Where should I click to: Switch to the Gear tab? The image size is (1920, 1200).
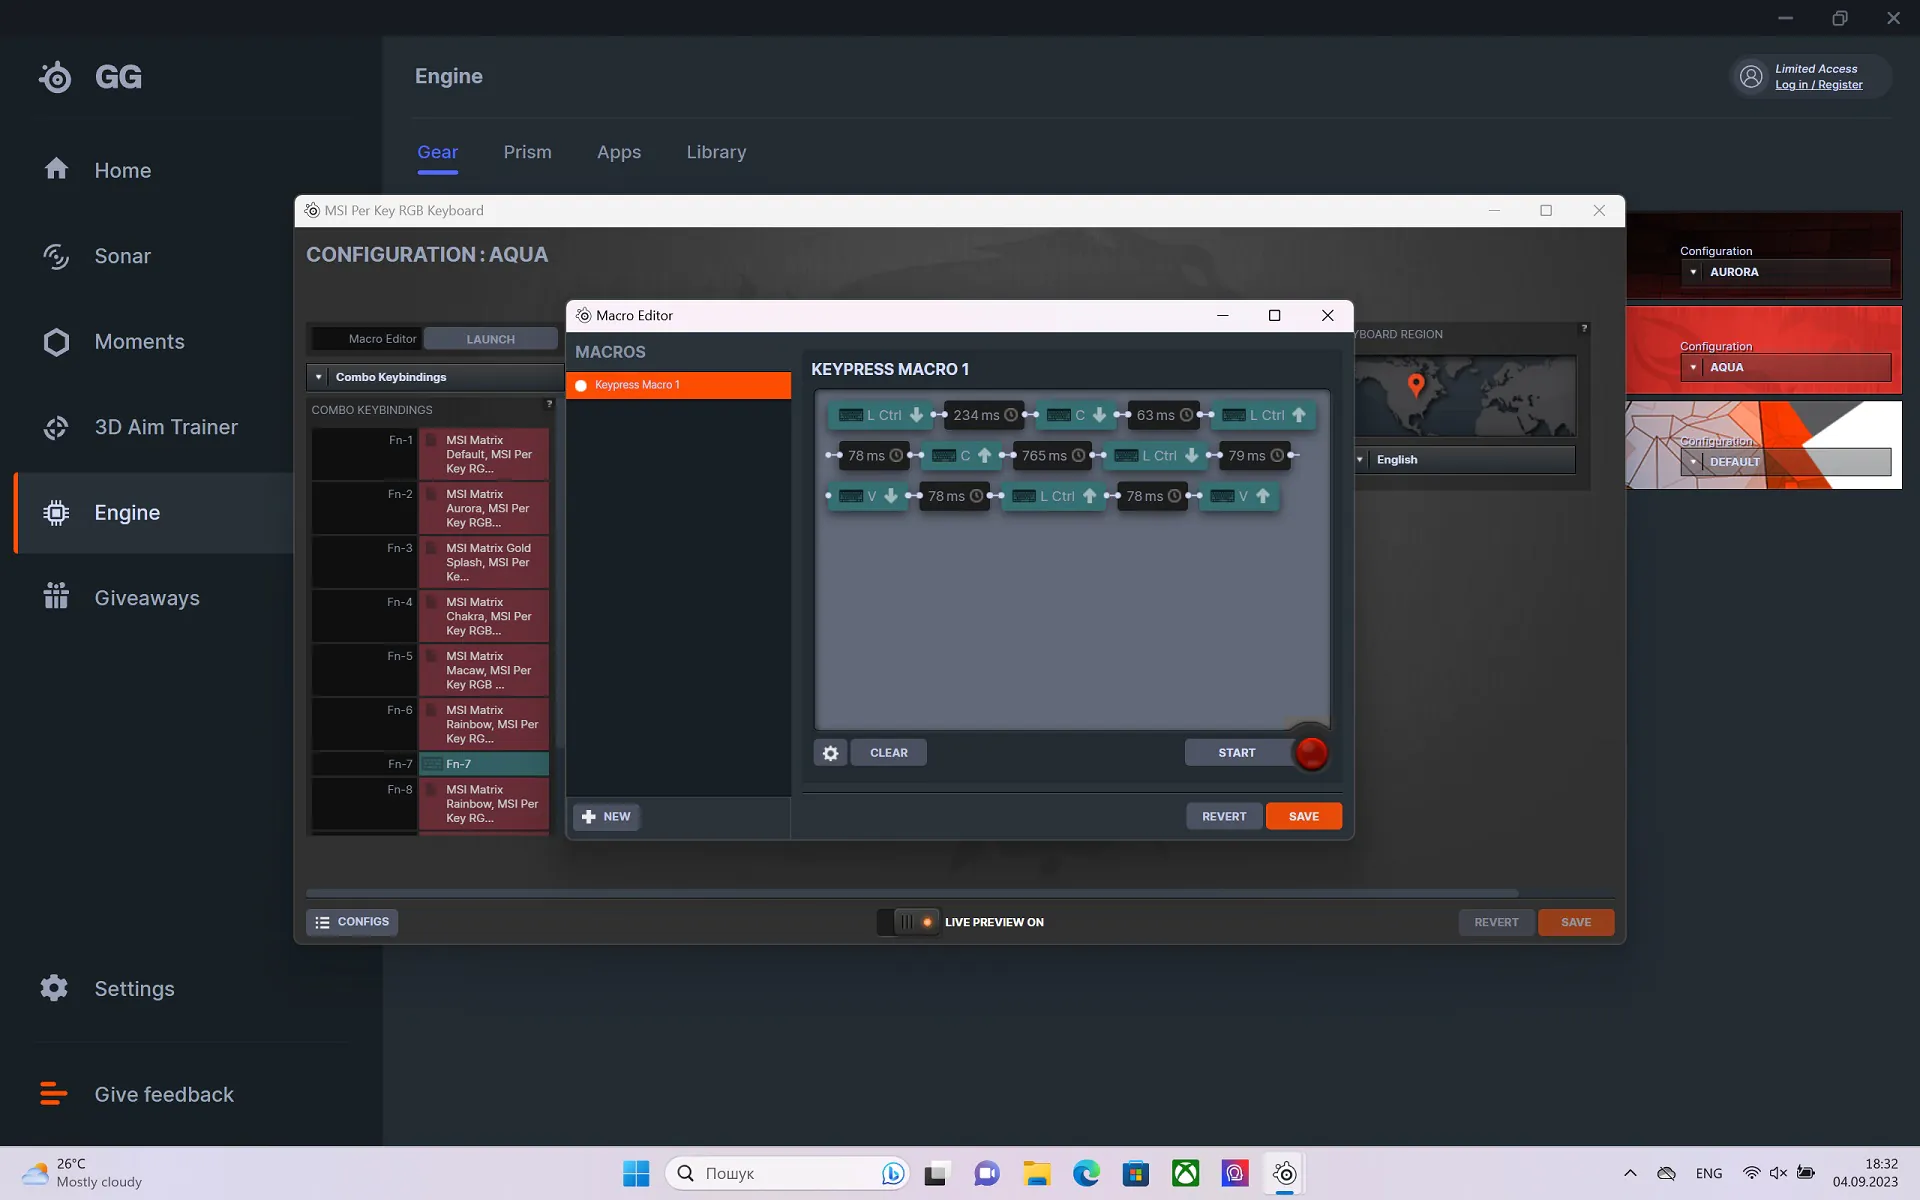click(x=437, y=152)
